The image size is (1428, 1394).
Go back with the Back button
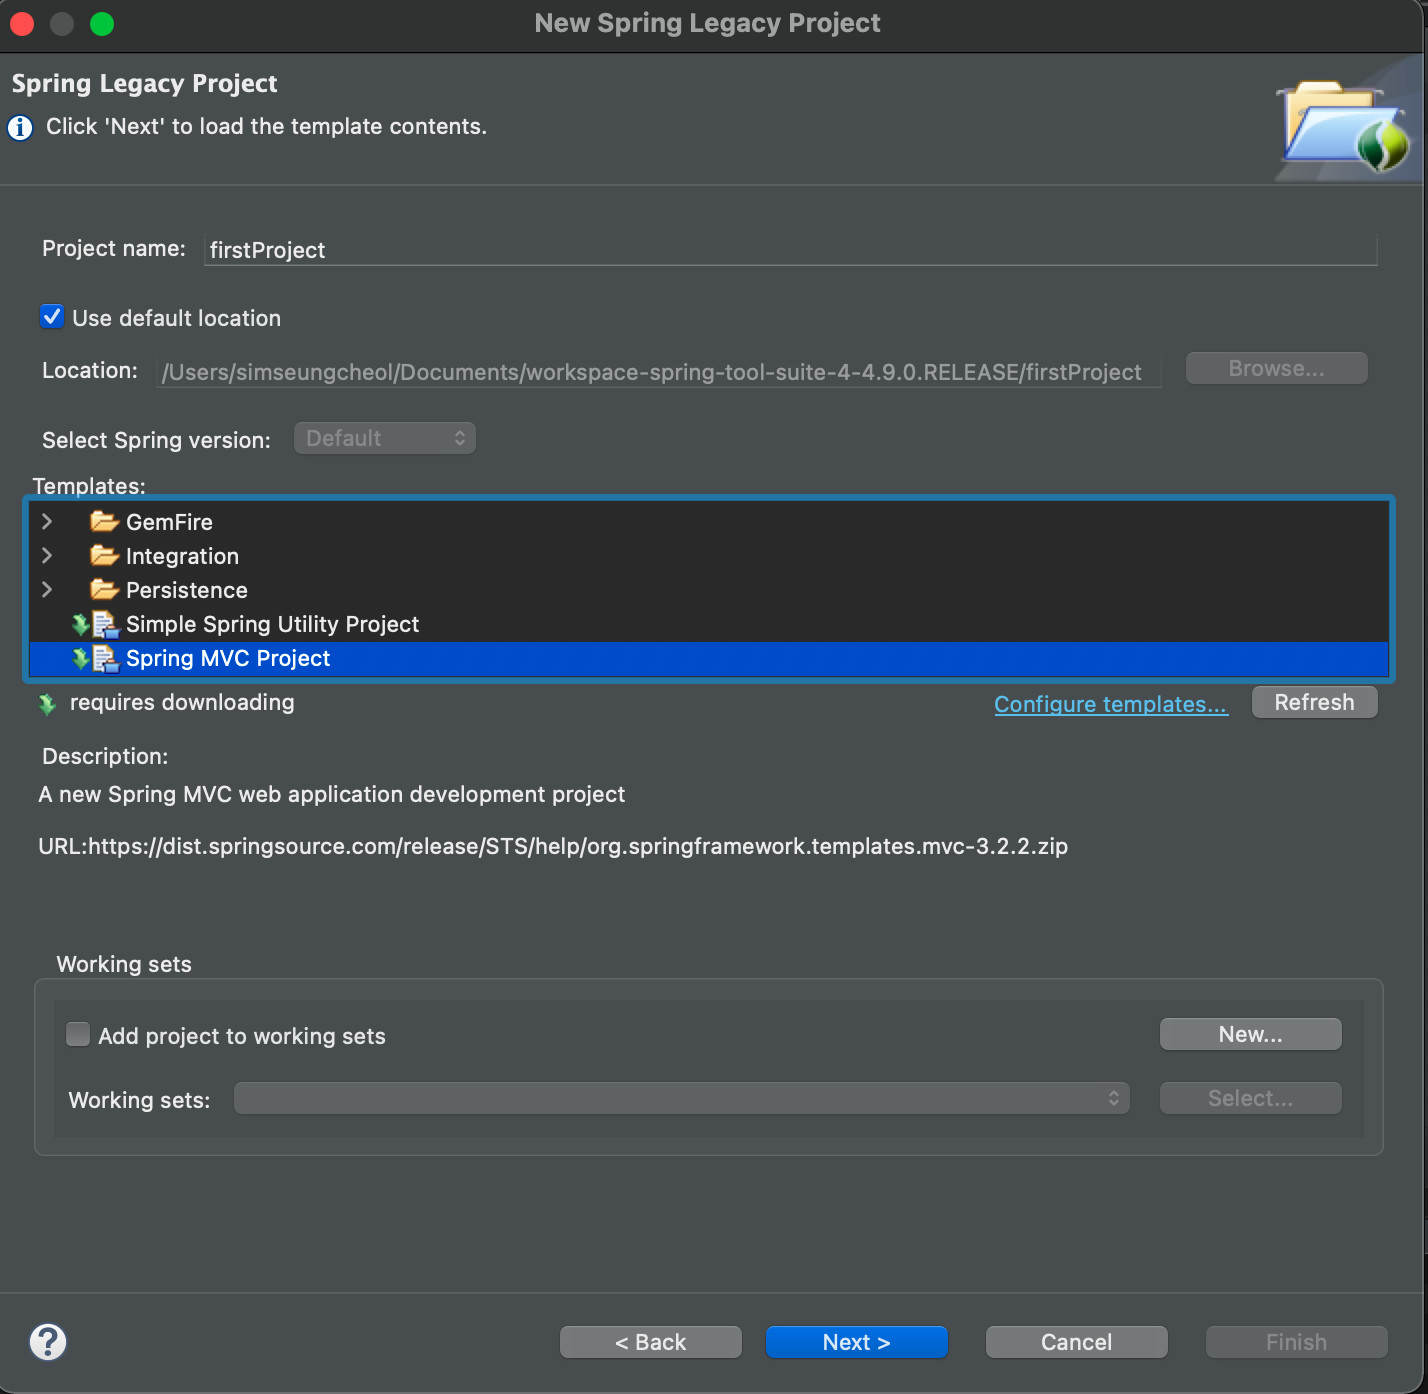[x=651, y=1342]
